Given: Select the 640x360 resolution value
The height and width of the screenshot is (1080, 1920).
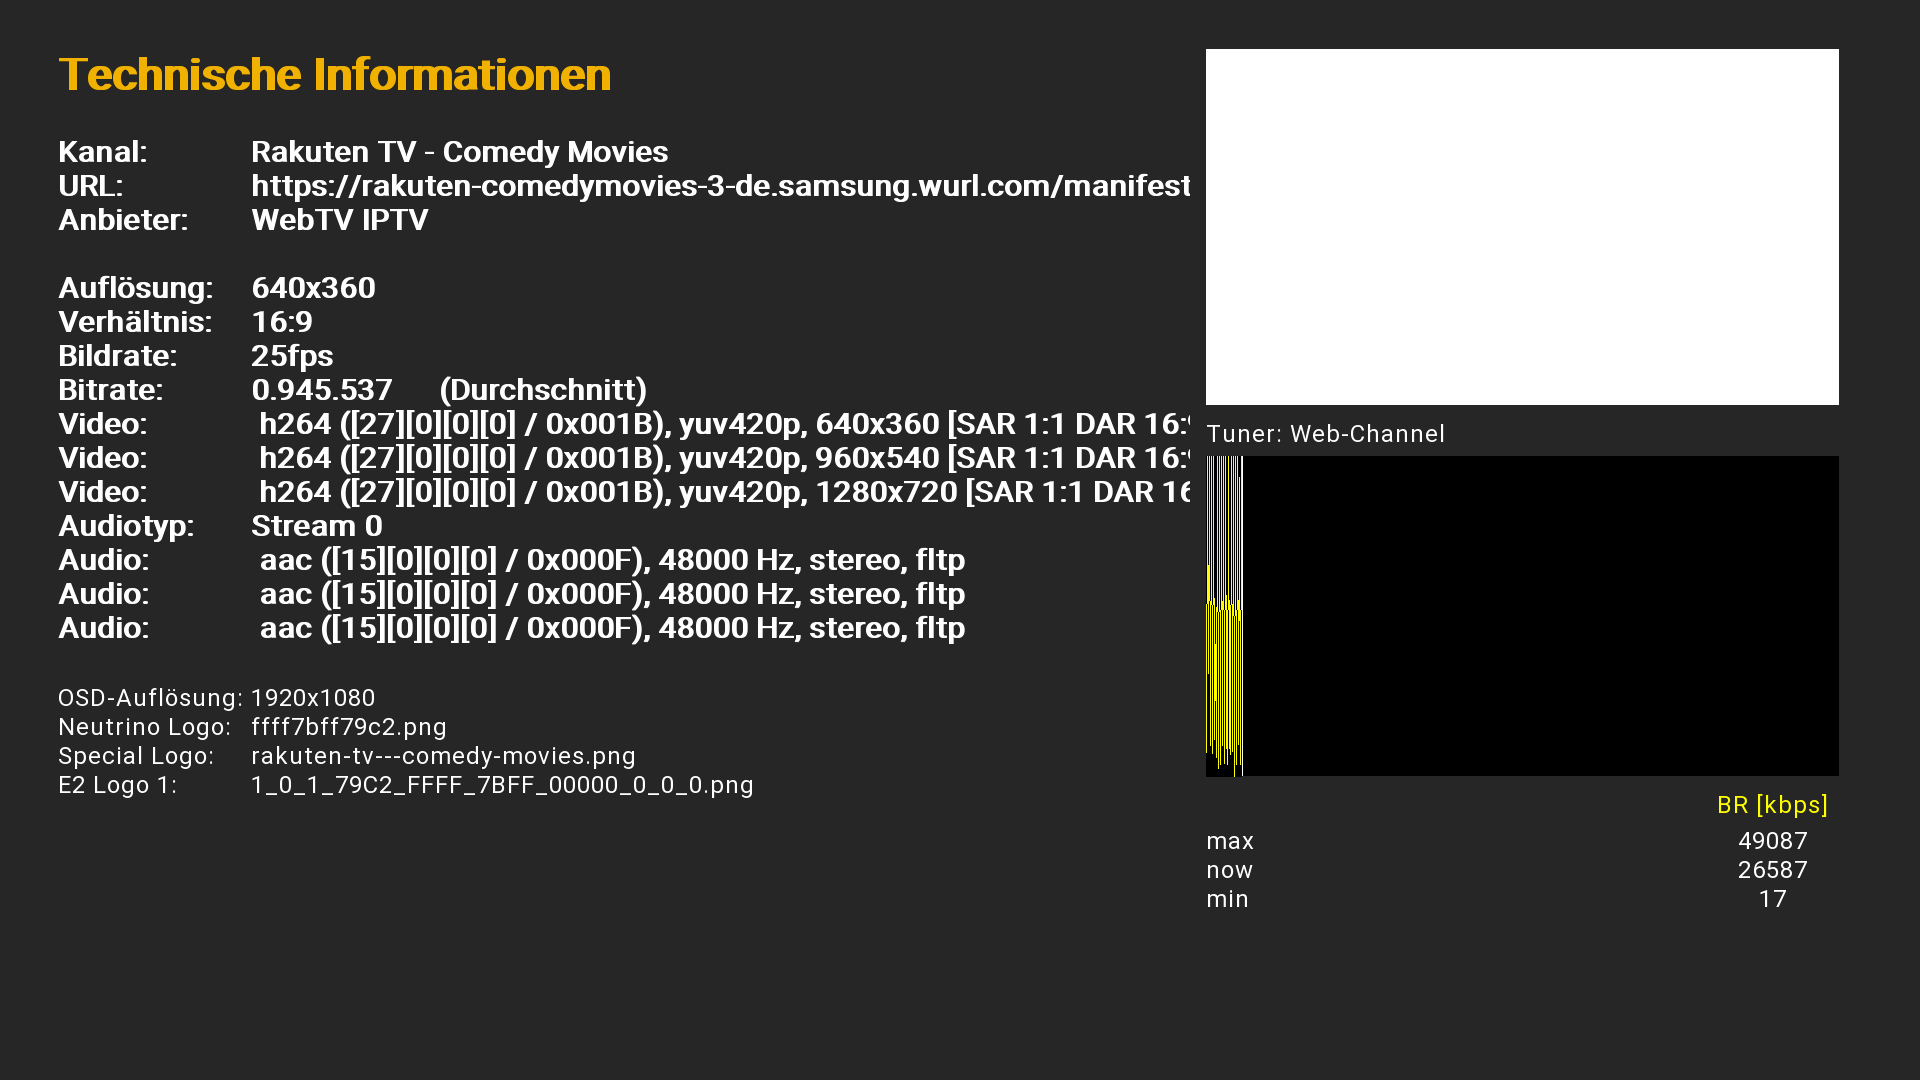Looking at the screenshot, I should point(313,288).
